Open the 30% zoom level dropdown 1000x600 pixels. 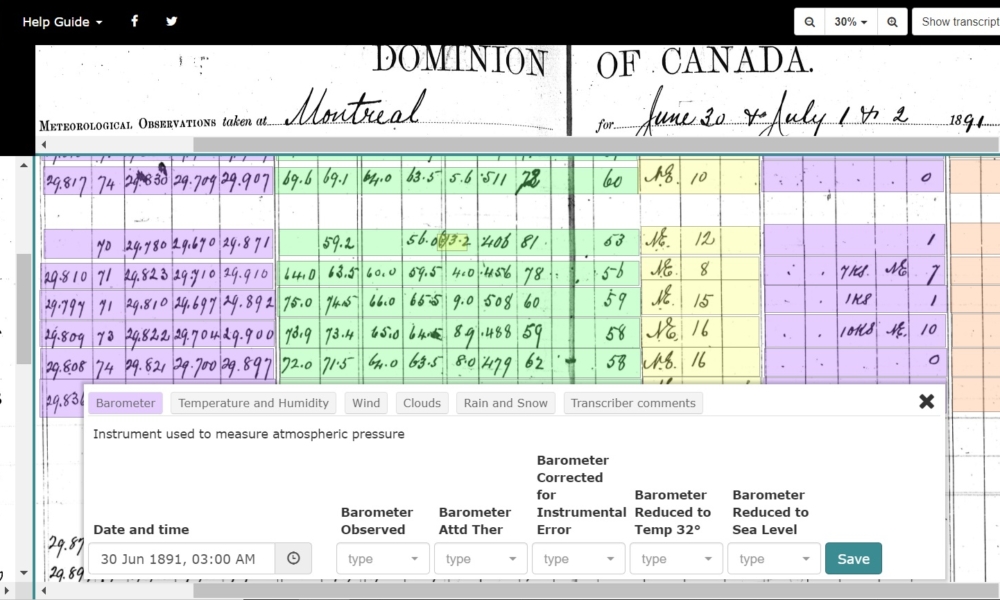(851, 22)
